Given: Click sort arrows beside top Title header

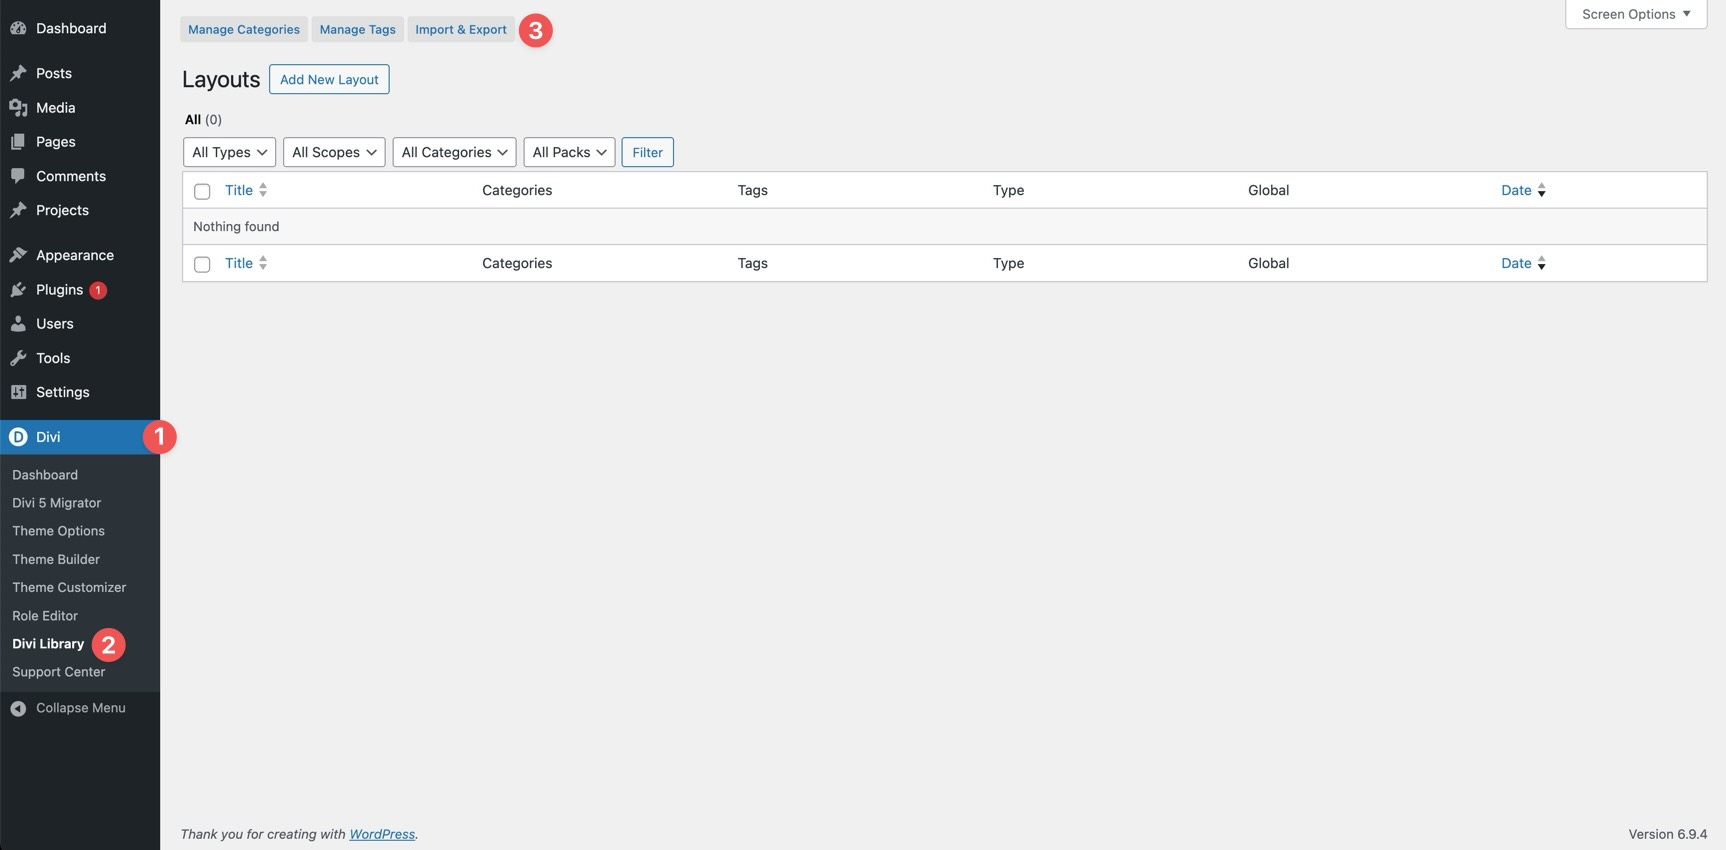Looking at the screenshot, I should point(263,190).
